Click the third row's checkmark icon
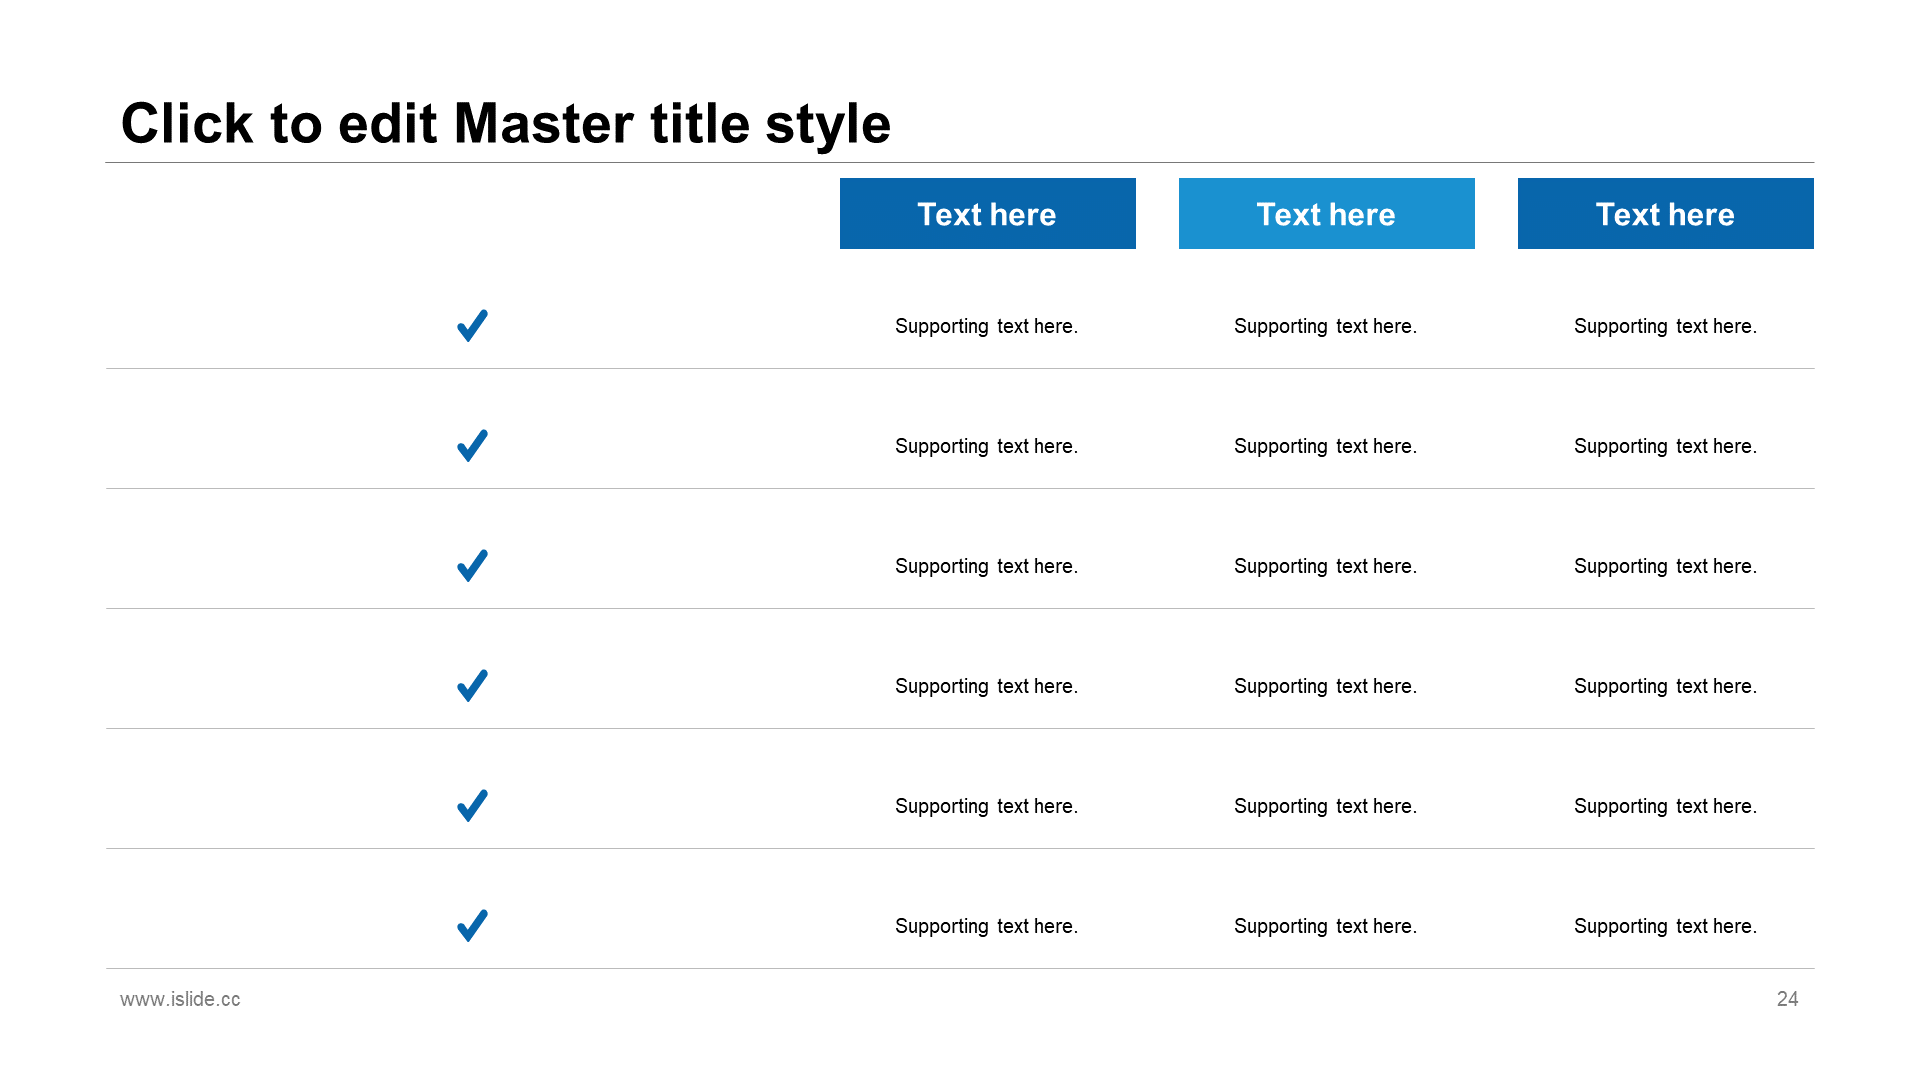Viewport: 1920px width, 1080px height. (472, 565)
